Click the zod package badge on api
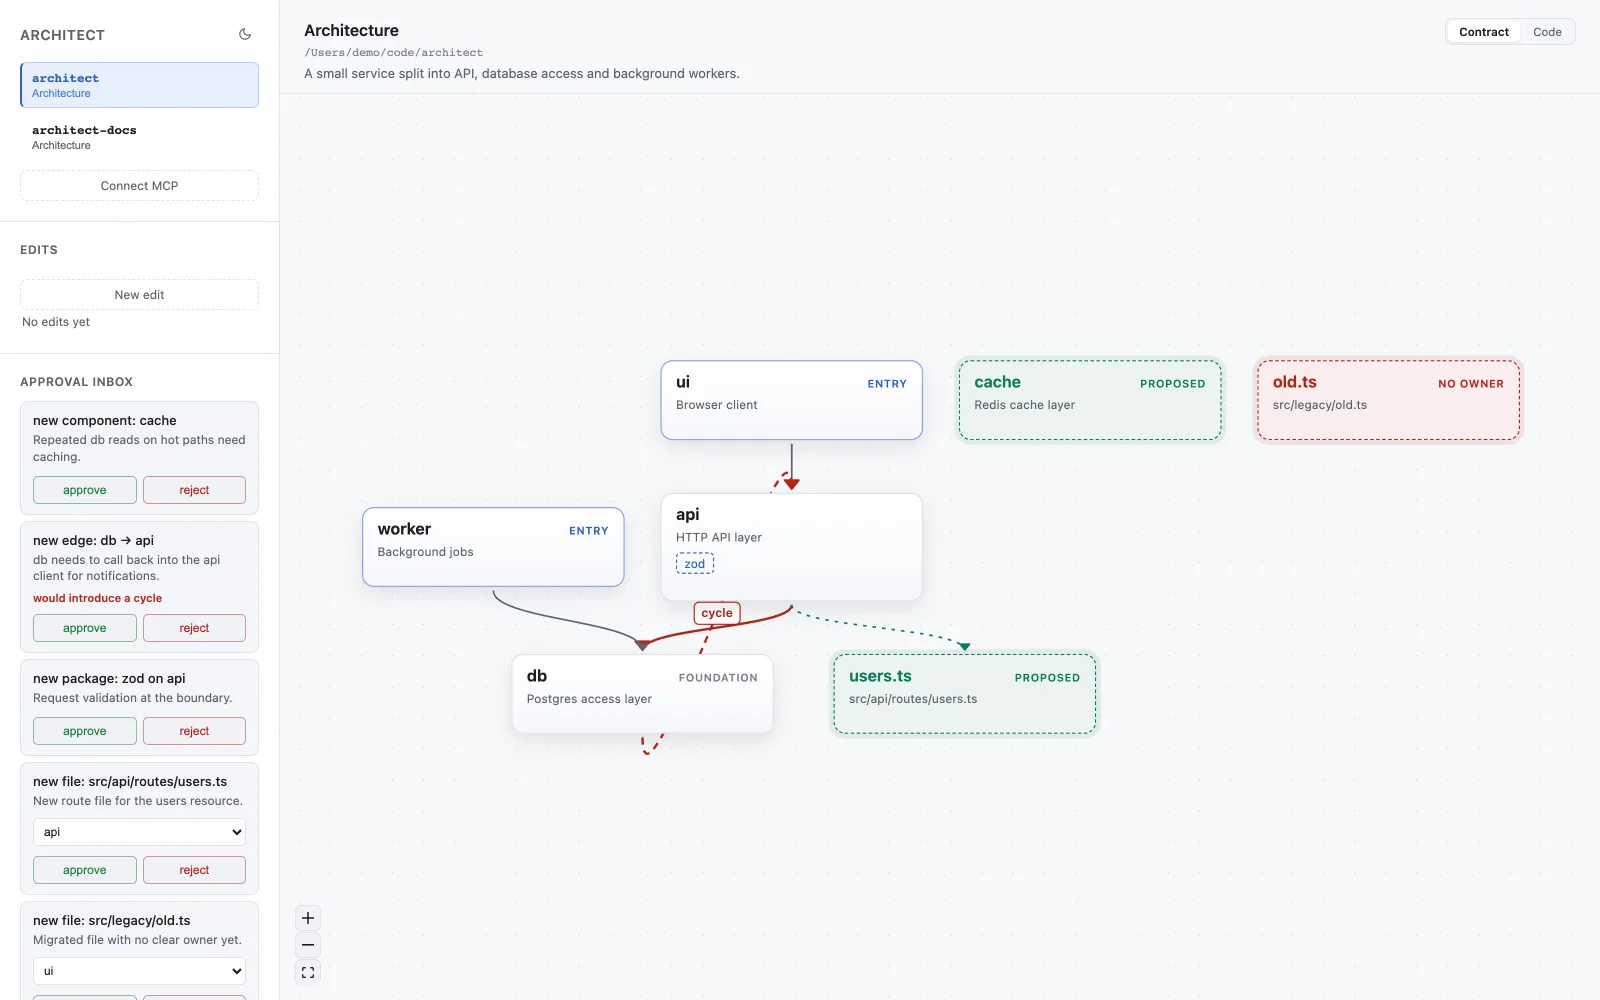 coord(695,564)
